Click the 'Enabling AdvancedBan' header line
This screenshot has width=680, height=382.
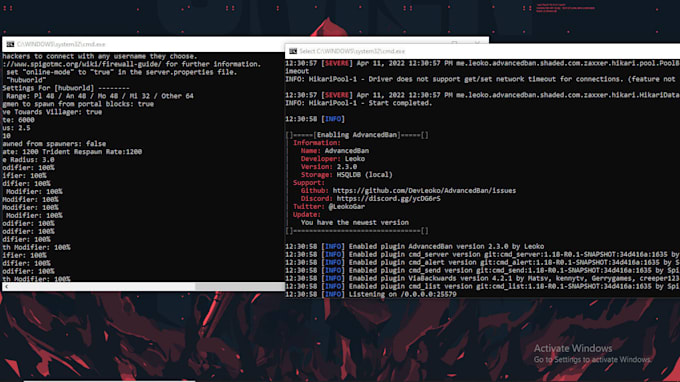click(357, 135)
